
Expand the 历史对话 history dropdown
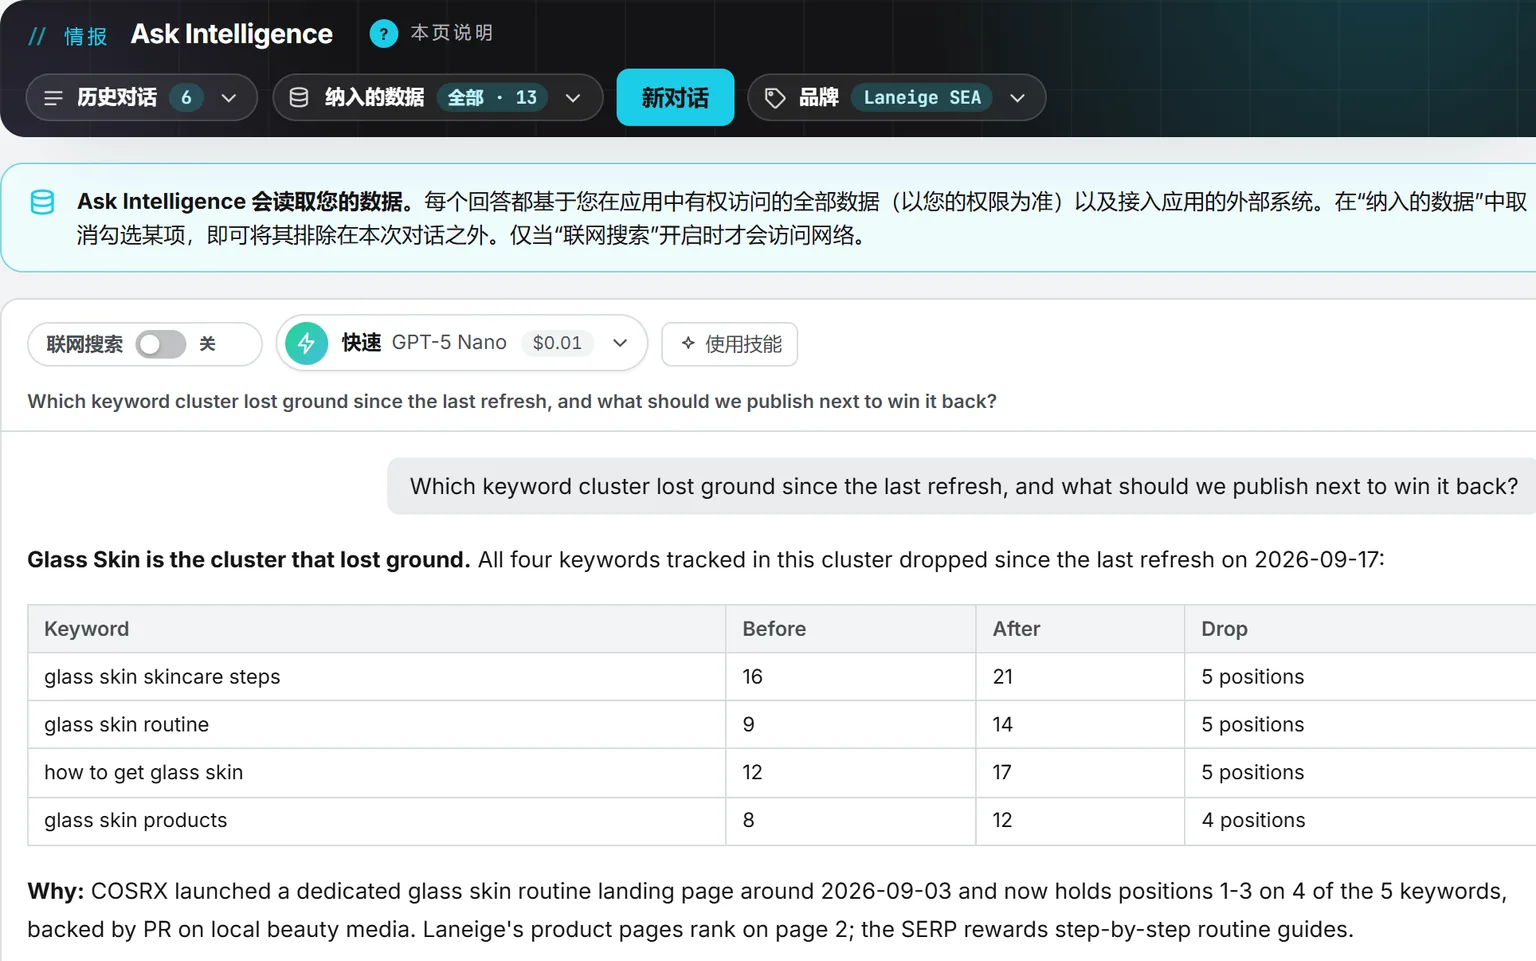[x=142, y=98]
